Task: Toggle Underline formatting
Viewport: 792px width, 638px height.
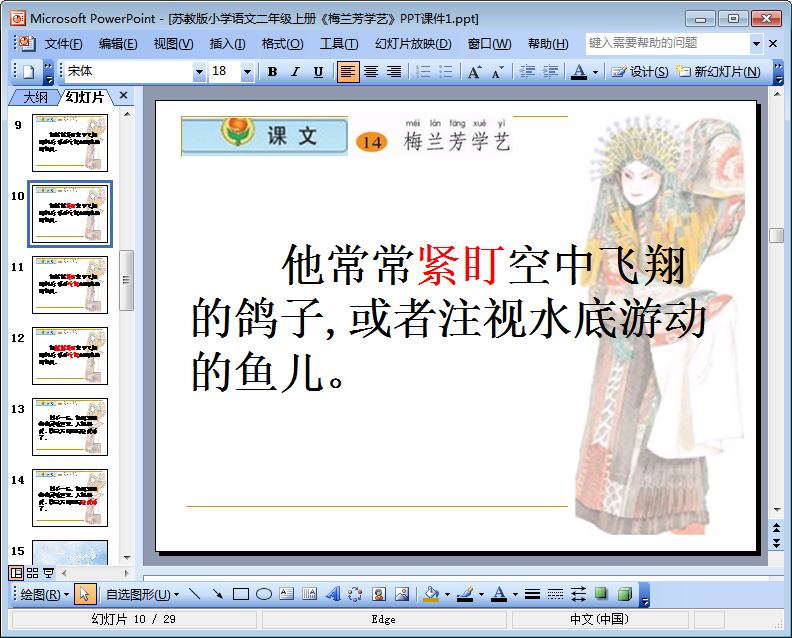Action: (x=318, y=72)
